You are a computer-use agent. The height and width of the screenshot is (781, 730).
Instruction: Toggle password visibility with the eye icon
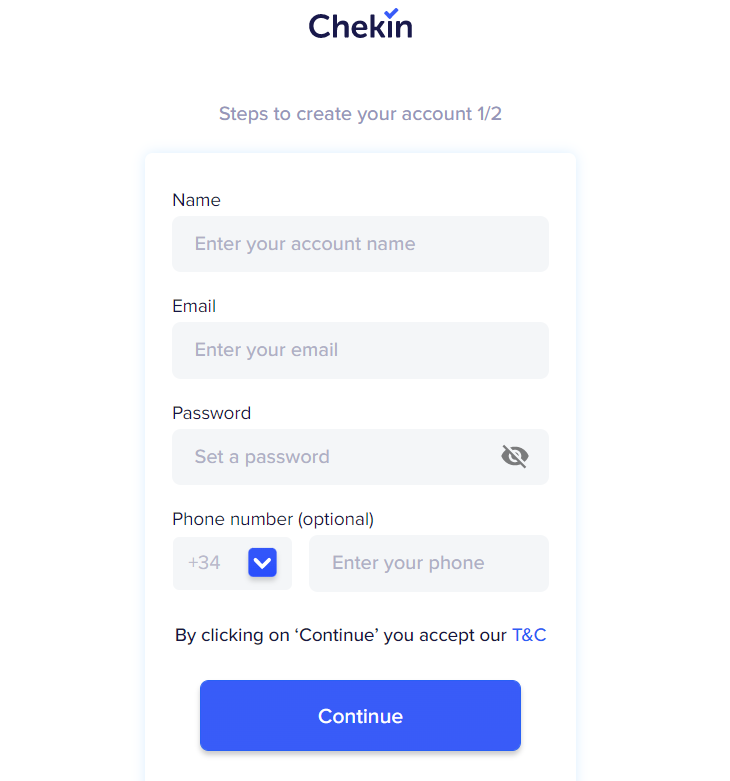[x=514, y=457]
